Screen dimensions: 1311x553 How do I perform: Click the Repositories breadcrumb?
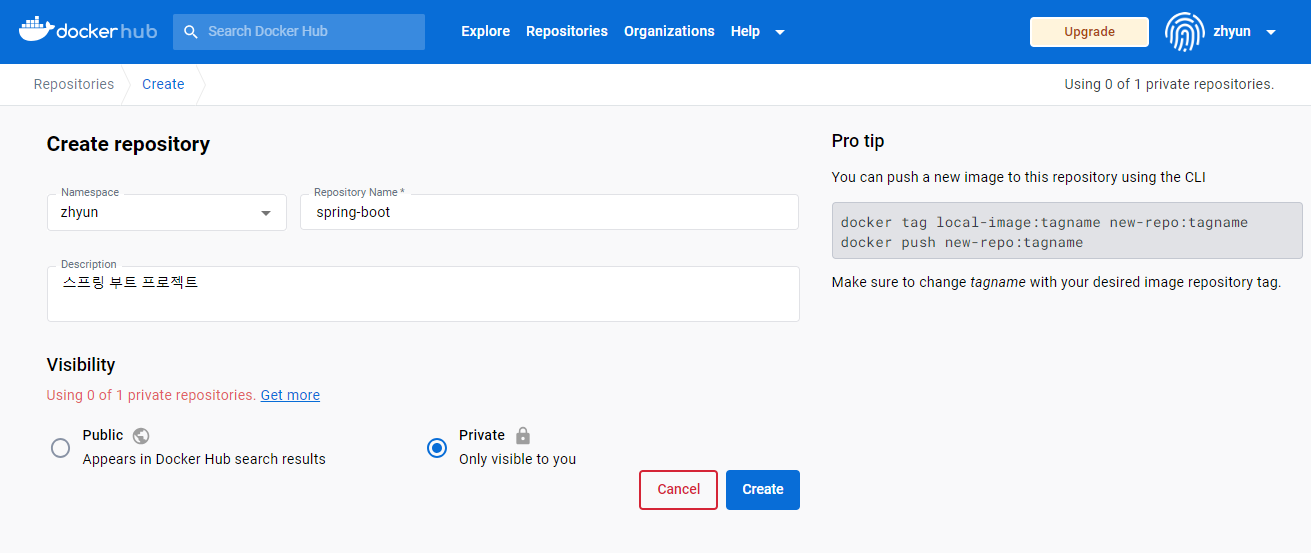(74, 84)
